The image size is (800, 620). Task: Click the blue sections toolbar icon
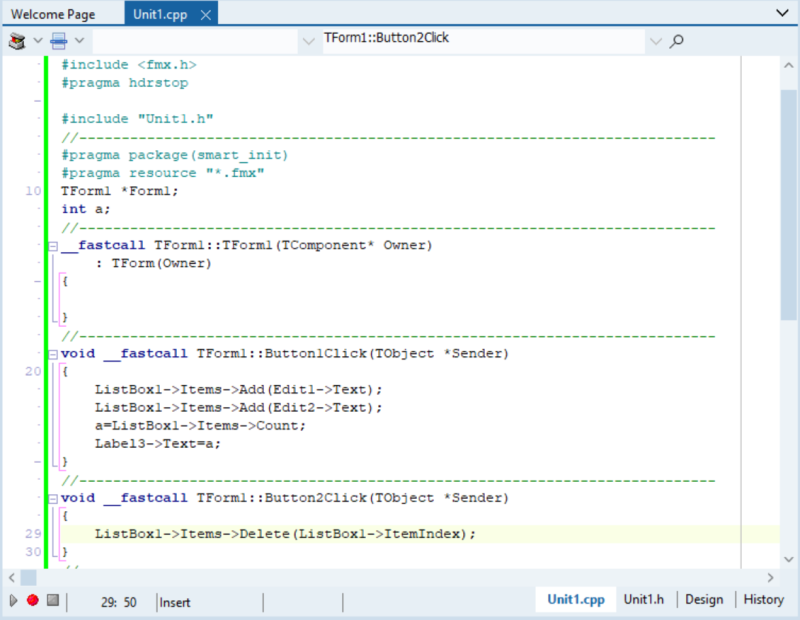click(59, 40)
